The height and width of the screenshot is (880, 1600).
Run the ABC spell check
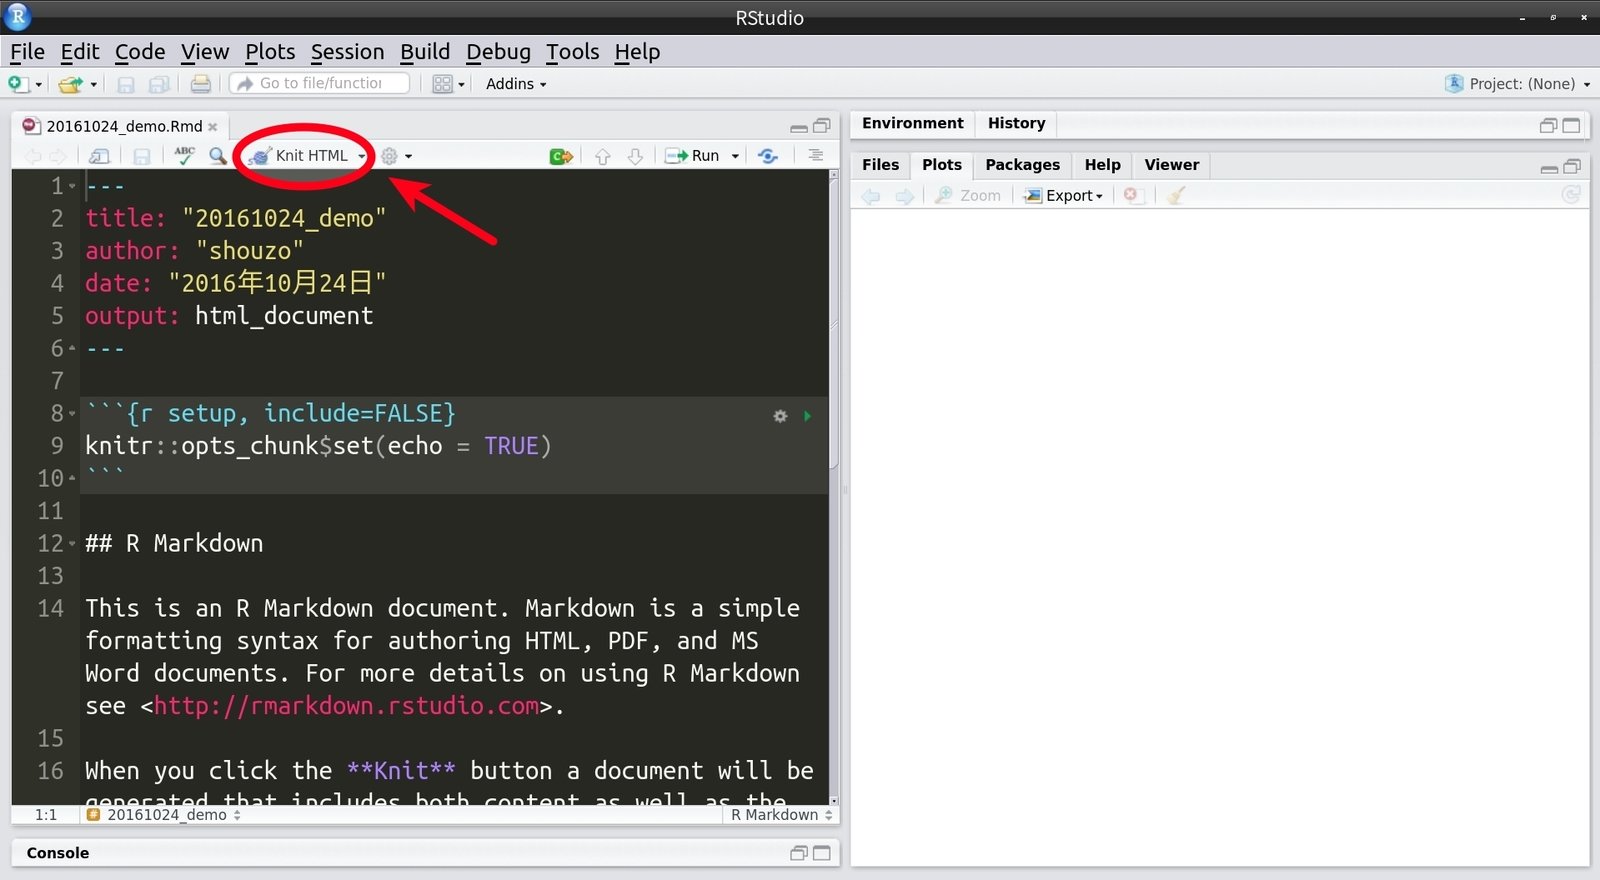point(184,155)
